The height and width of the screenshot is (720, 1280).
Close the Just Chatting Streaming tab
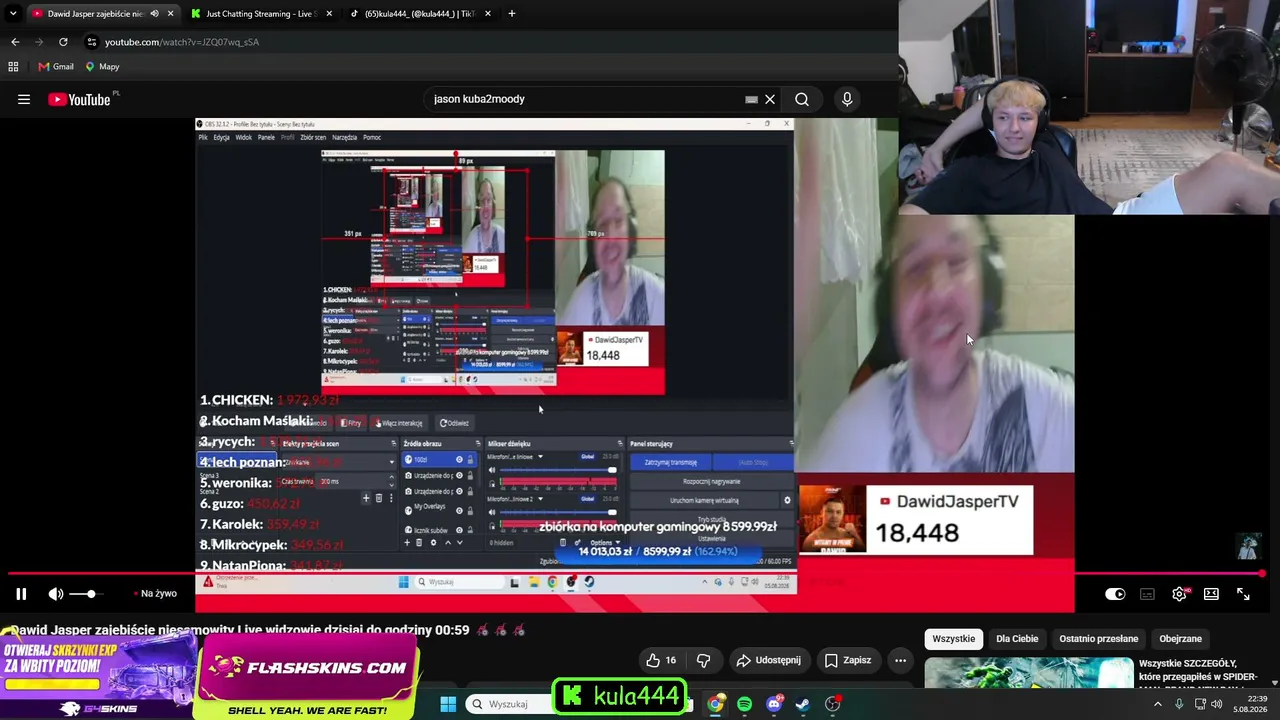tap(328, 14)
